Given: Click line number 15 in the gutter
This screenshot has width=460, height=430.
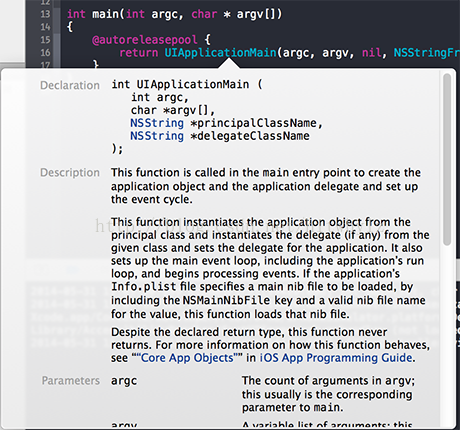Looking at the screenshot, I should coord(45,40).
